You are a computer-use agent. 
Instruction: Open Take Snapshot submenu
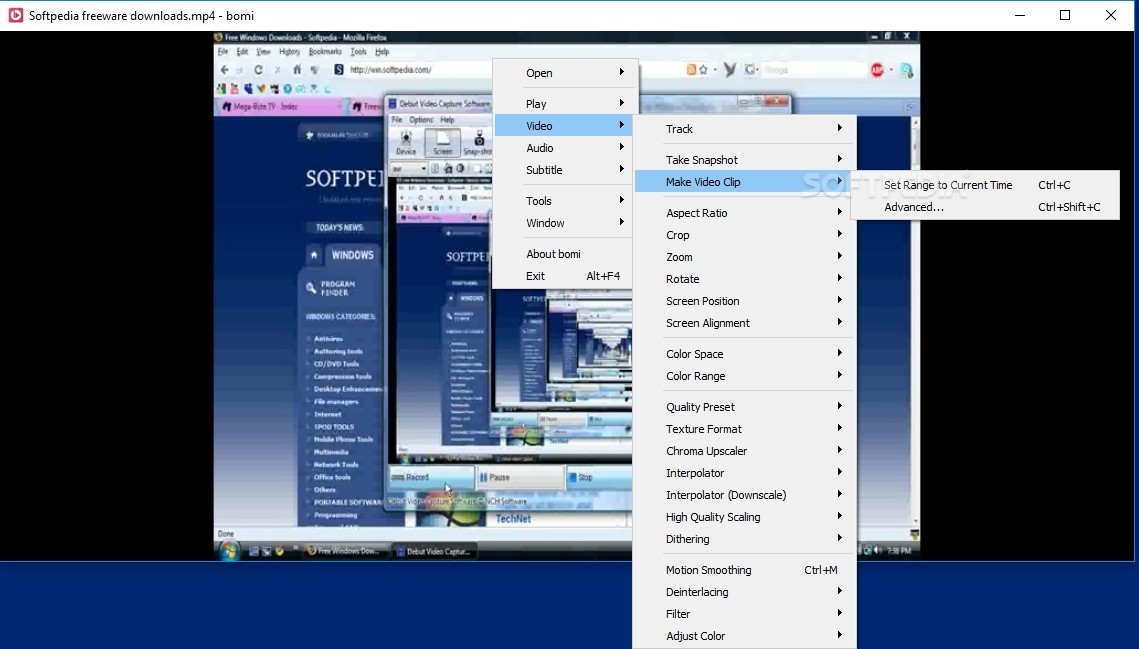click(745, 160)
